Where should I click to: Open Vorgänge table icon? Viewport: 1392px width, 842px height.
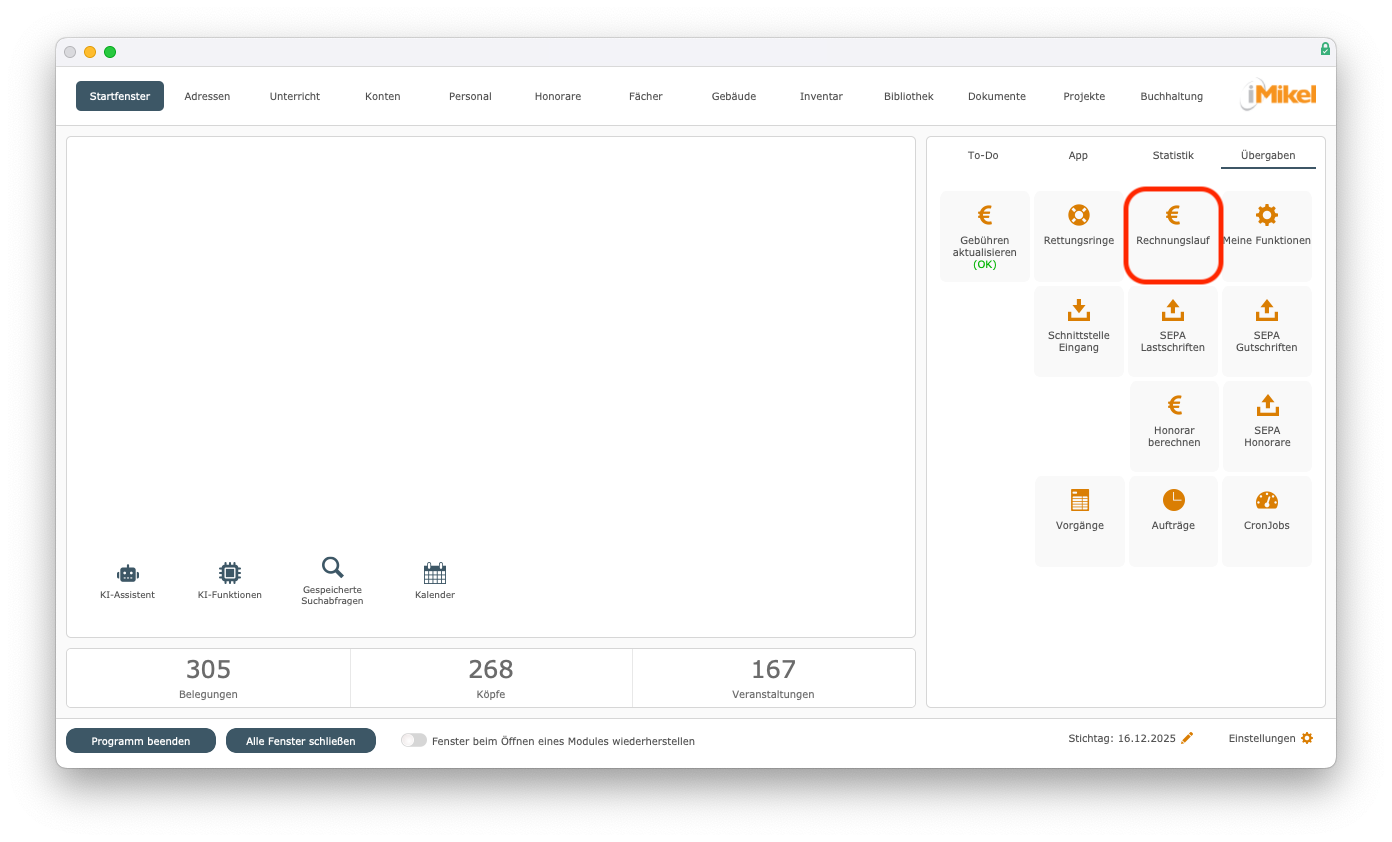(1079, 501)
